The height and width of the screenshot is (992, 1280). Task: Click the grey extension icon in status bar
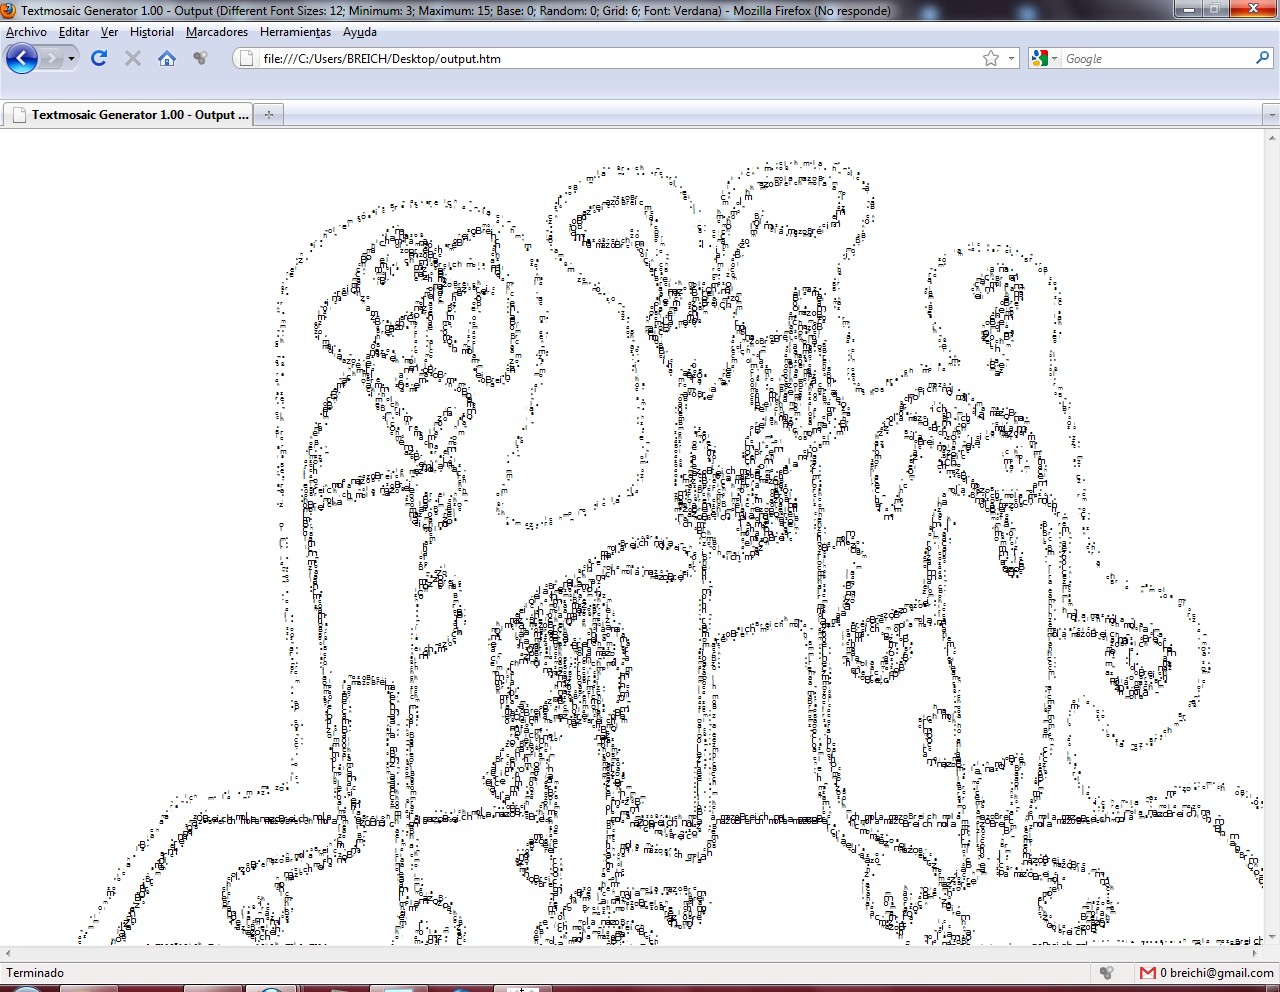(1106, 973)
